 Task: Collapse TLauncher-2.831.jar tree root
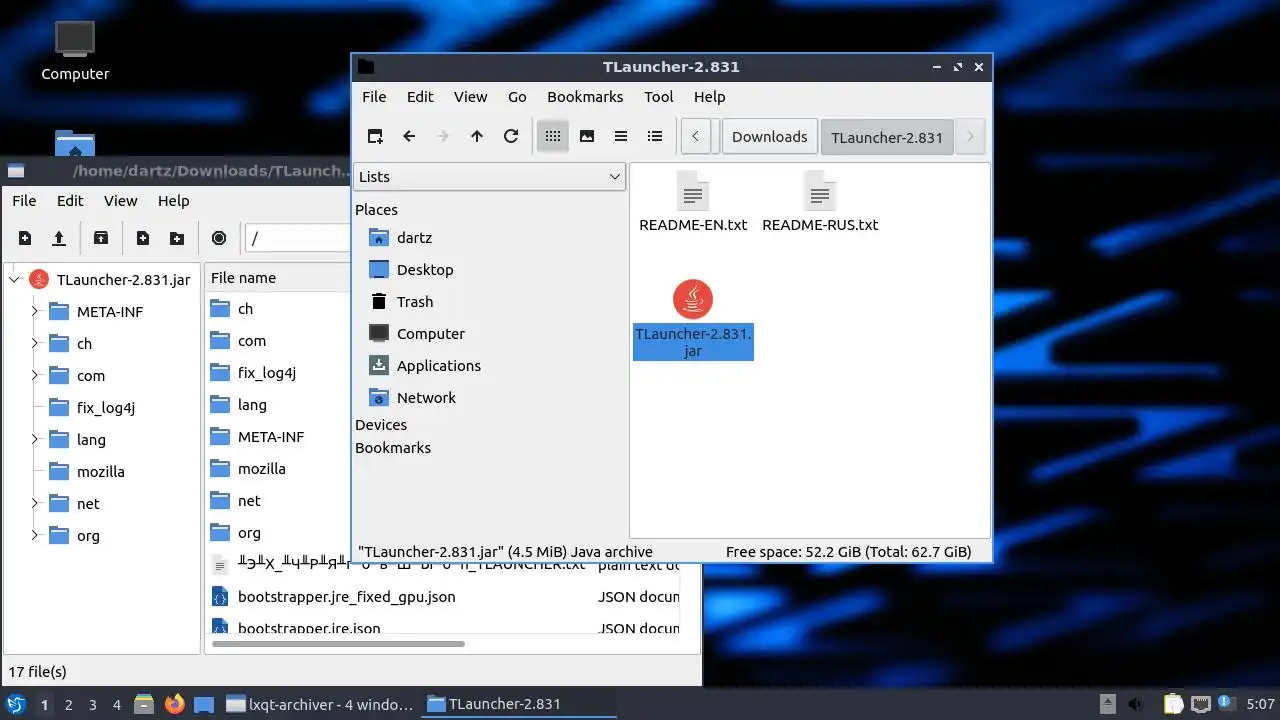(x=15, y=280)
